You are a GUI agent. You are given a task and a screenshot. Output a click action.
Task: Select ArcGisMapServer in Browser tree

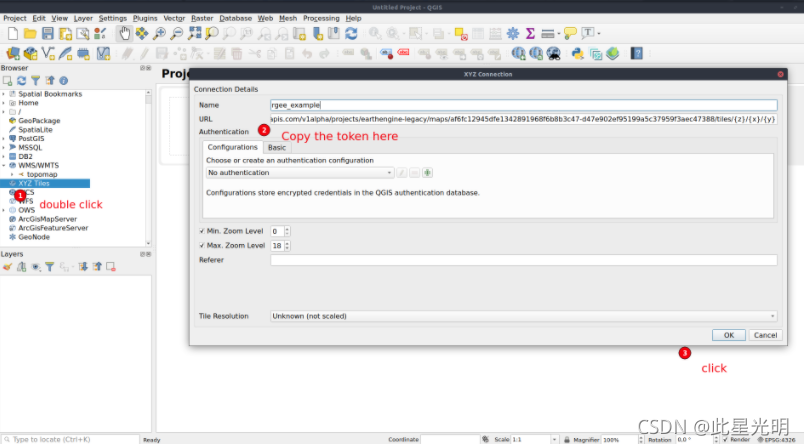tap(47, 219)
